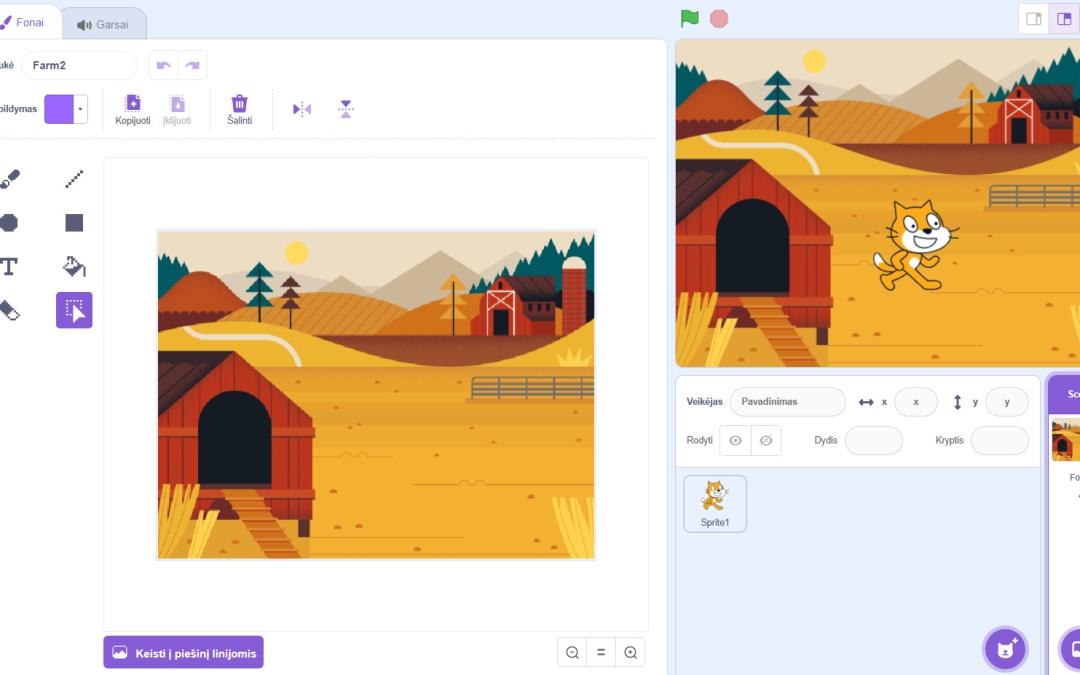Image resolution: width=1080 pixels, height=675 pixels.
Task: Edit the Farm2 costume name field
Action: coord(79,65)
